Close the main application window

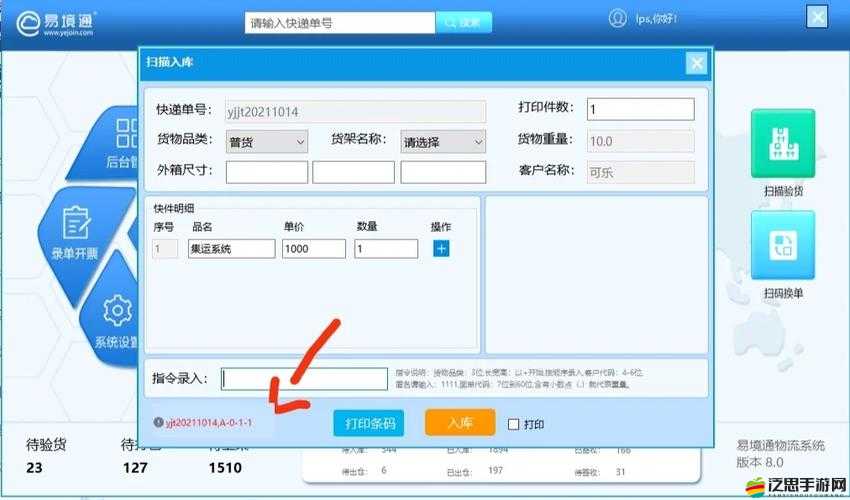point(817,17)
